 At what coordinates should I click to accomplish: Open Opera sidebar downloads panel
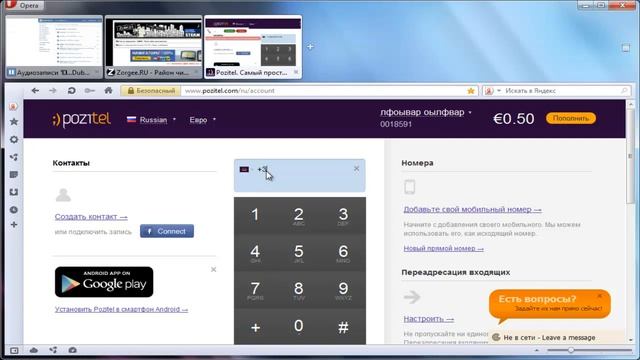click(14, 192)
